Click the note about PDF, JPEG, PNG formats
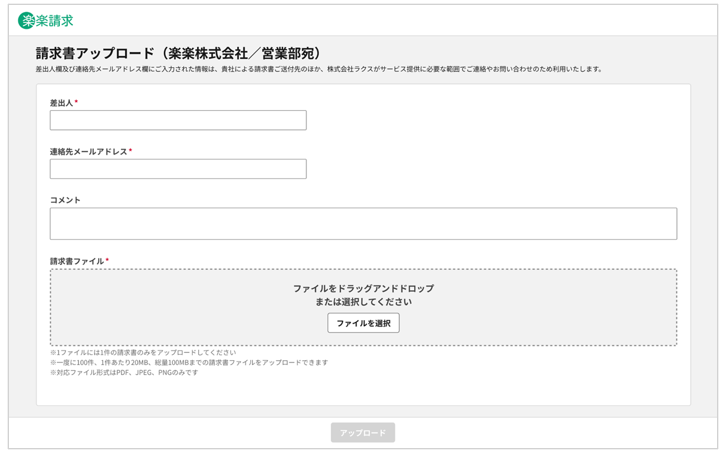726x453 pixels. pyautogui.click(x=124, y=373)
